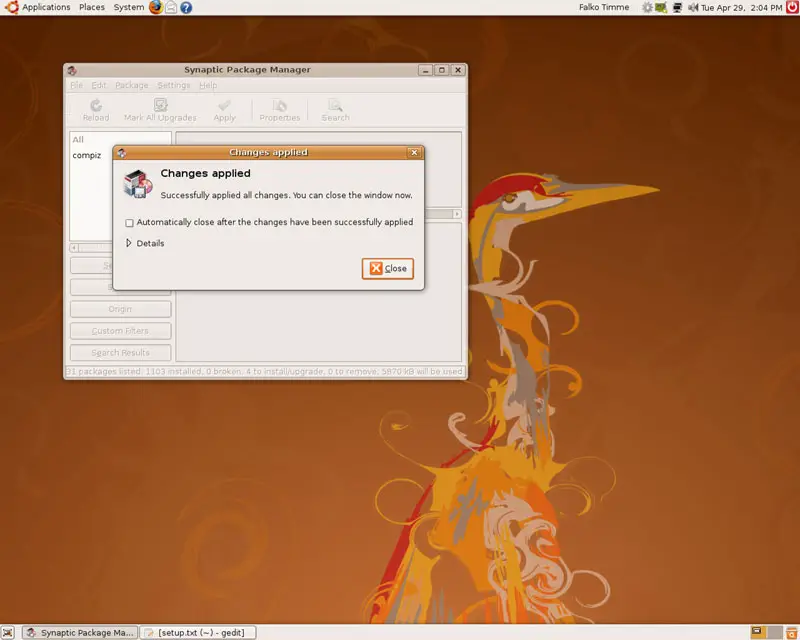Switch to setup.txt gedit window
The width and height of the screenshot is (800, 640).
(198, 632)
